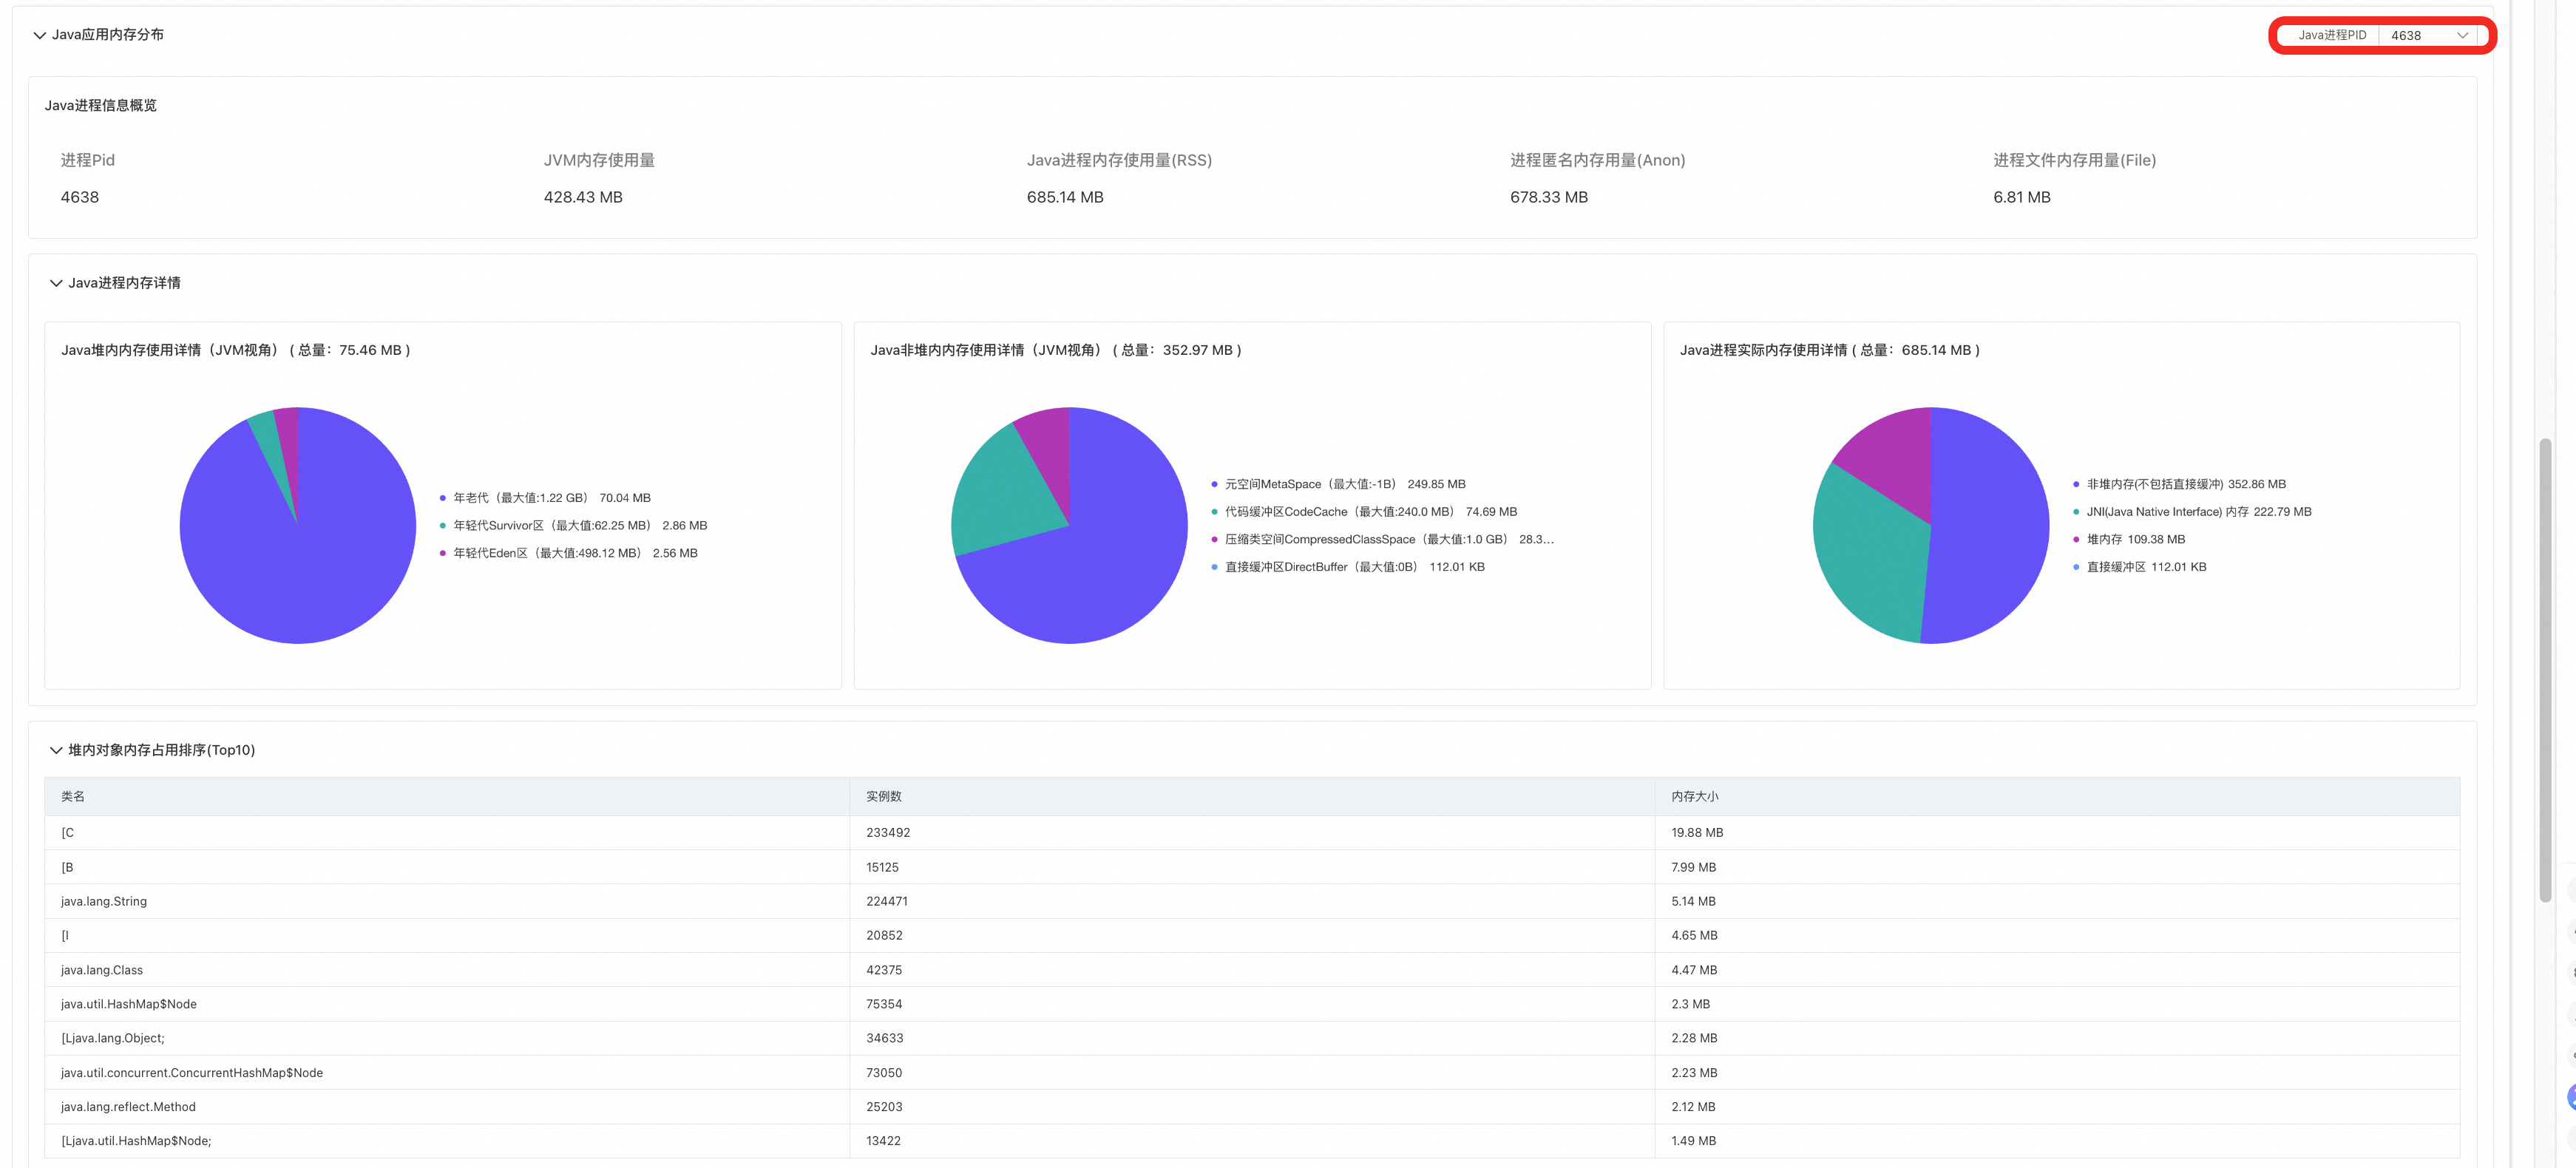Toggle the 年轻代Survivor区 legend entry

coord(573,526)
